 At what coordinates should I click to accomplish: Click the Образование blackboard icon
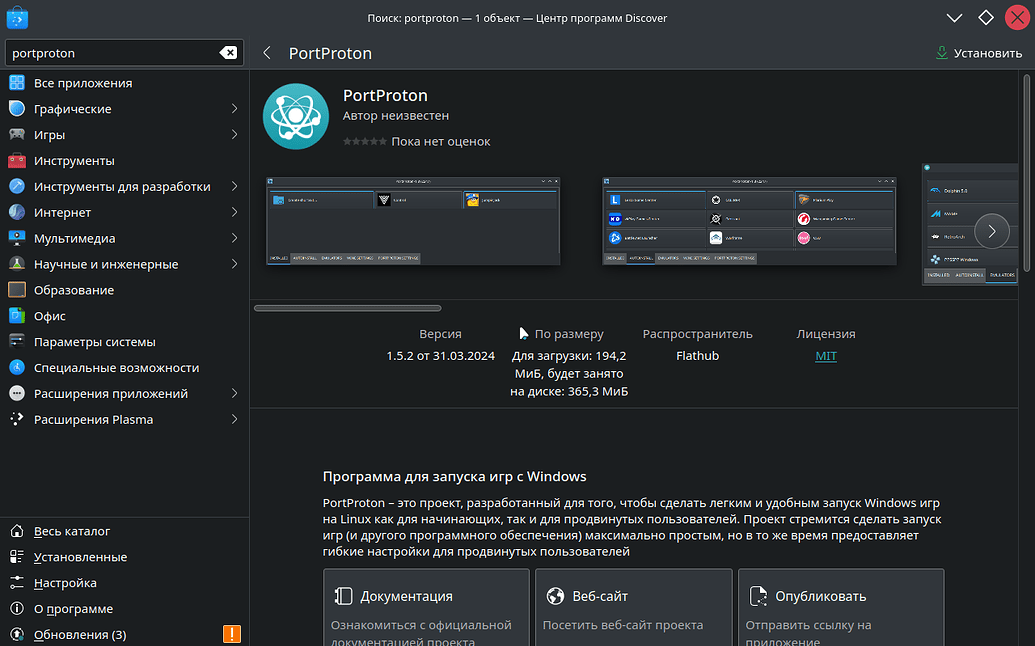point(17,290)
